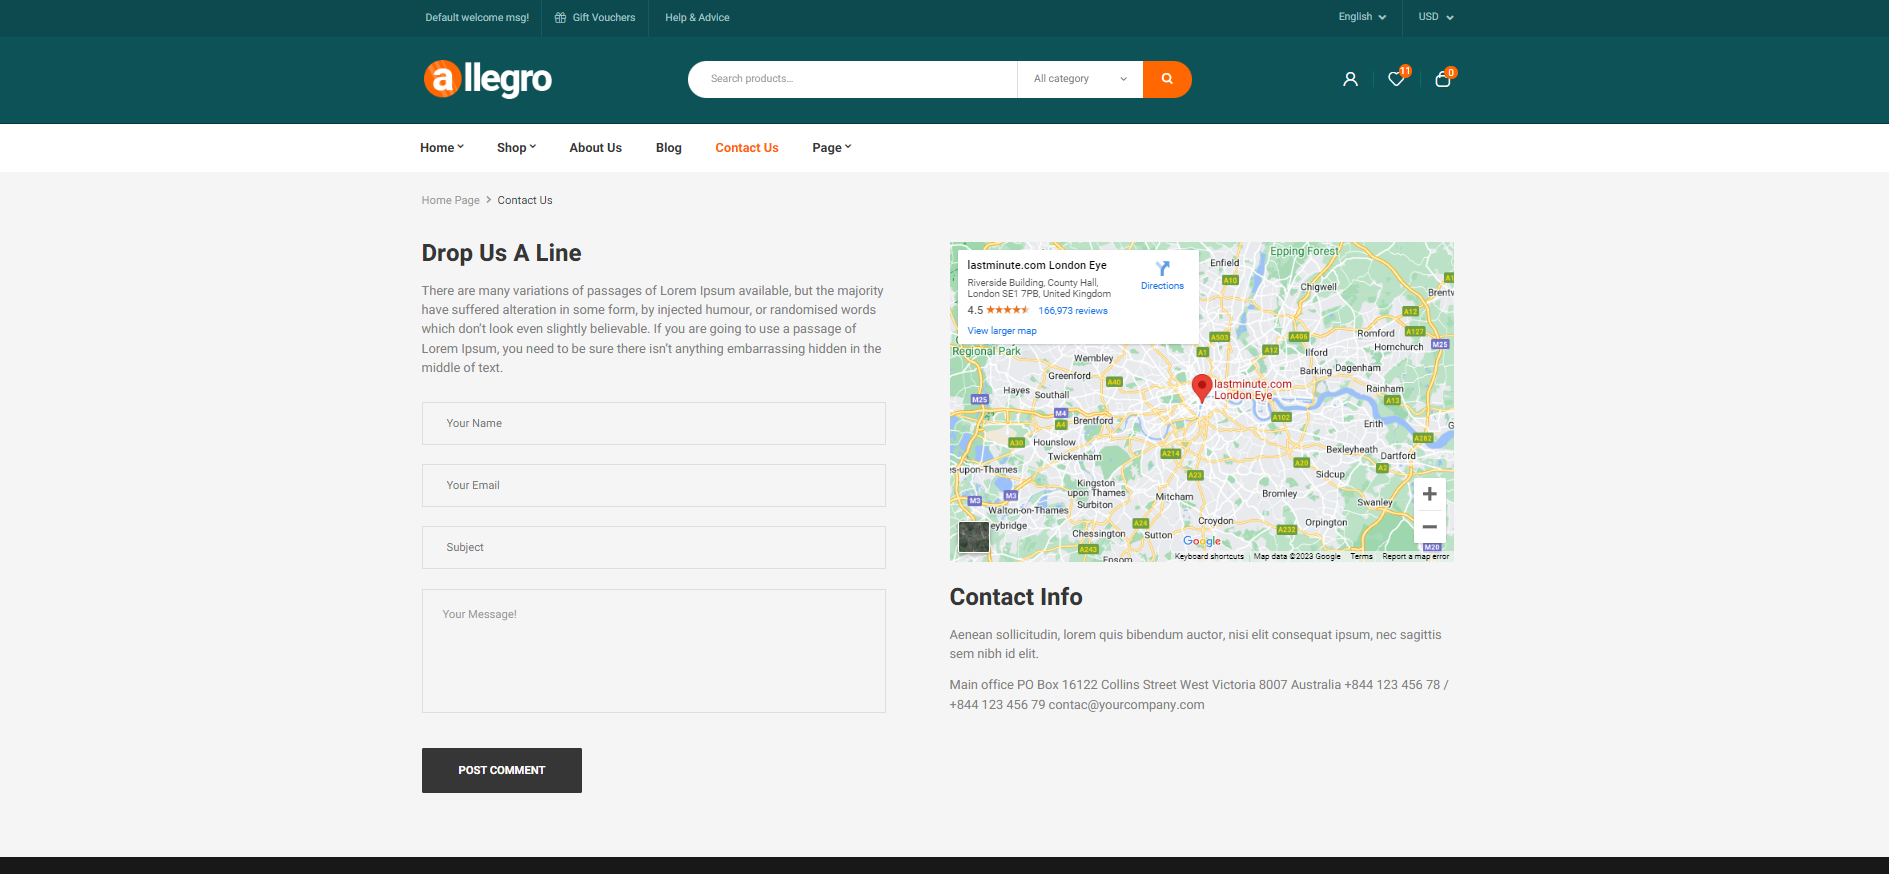This screenshot has width=1889, height=874.
Task: Click the orange search button
Action: tap(1166, 79)
